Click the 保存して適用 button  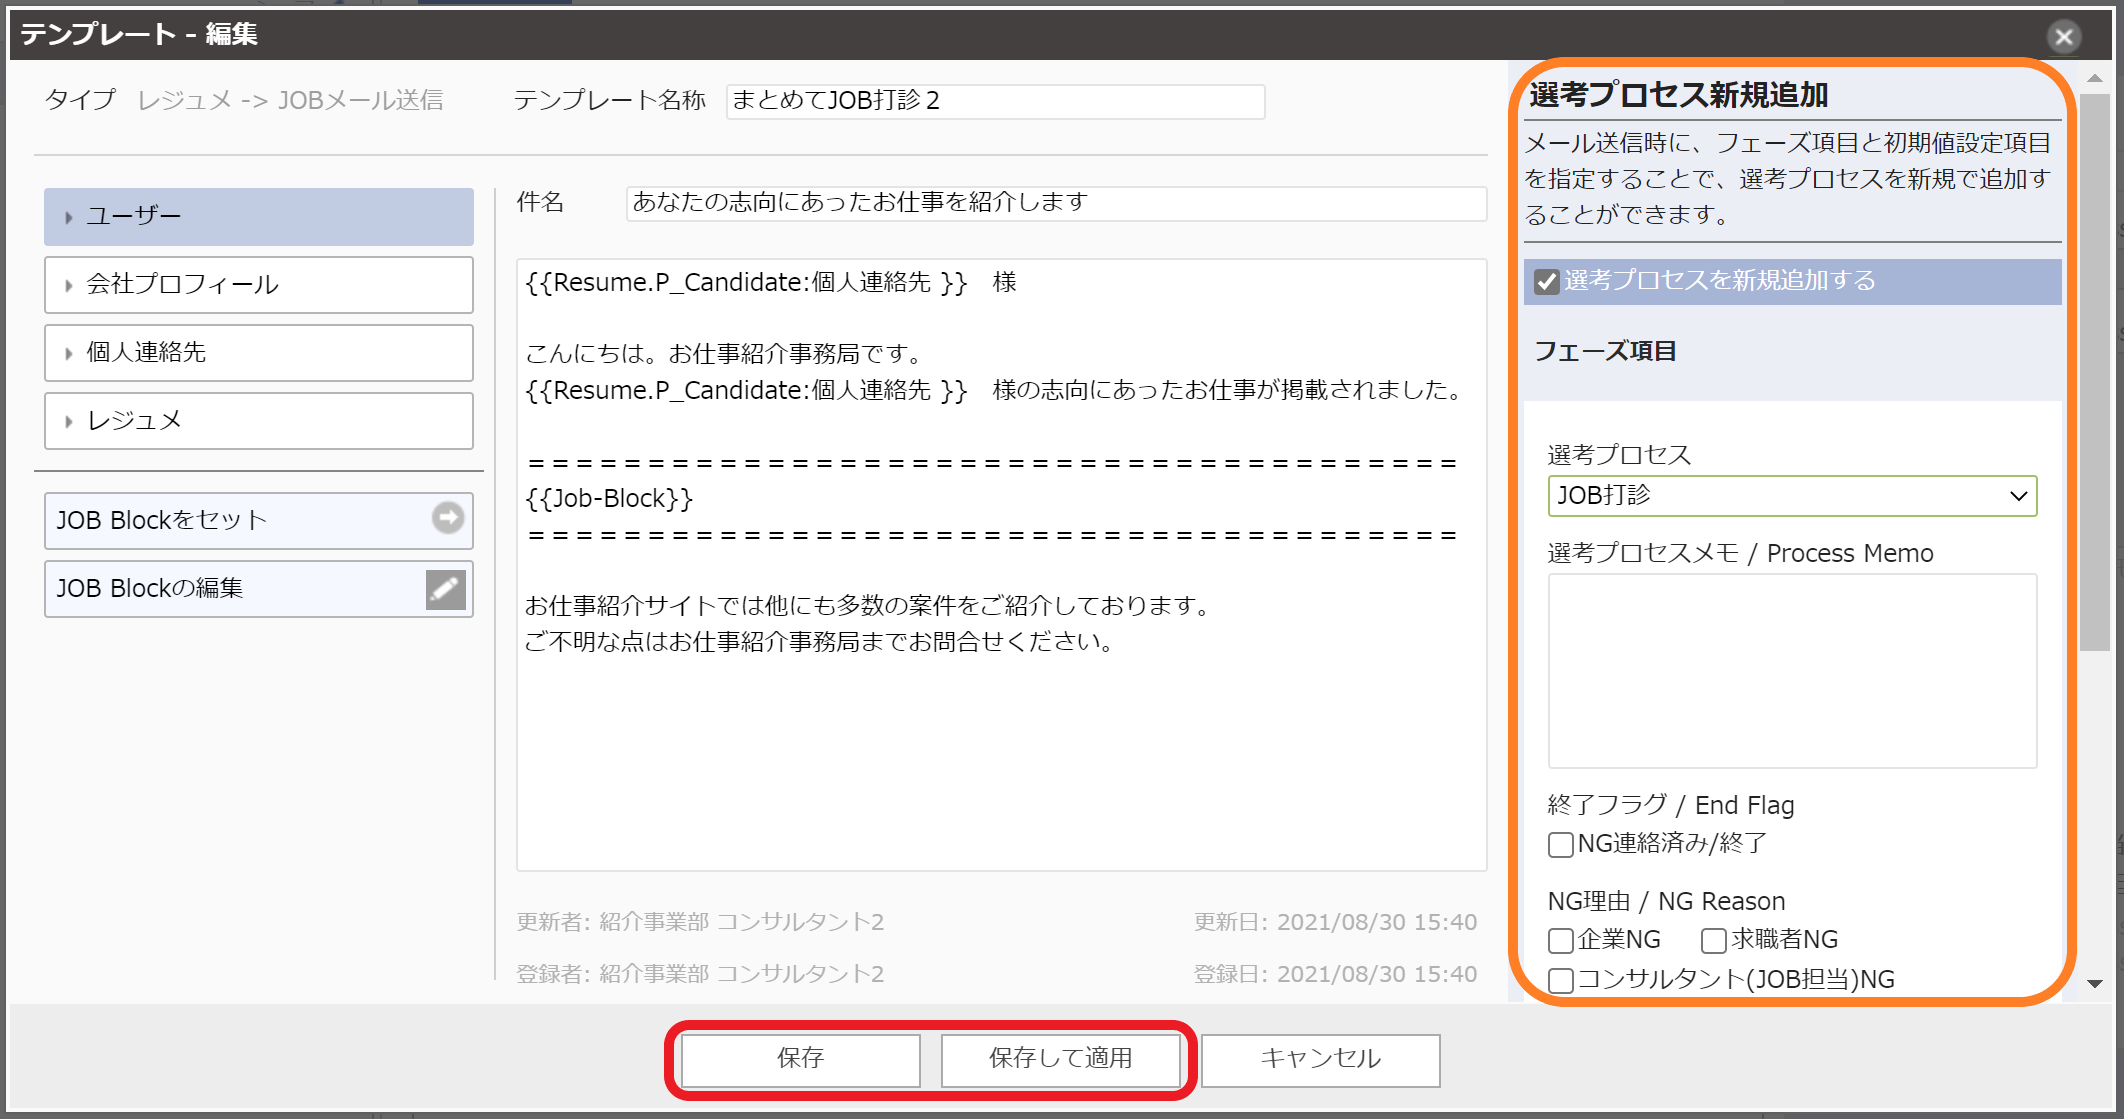[x=1060, y=1059]
